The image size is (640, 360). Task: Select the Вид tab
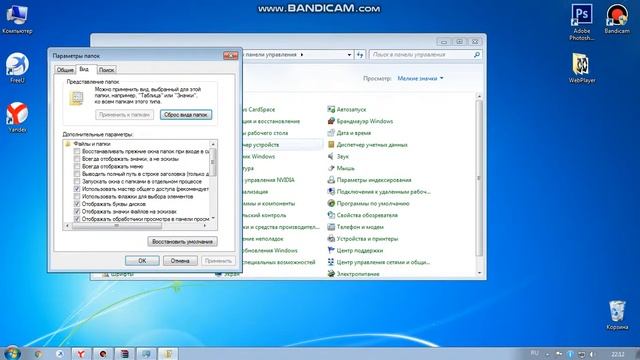point(84,69)
